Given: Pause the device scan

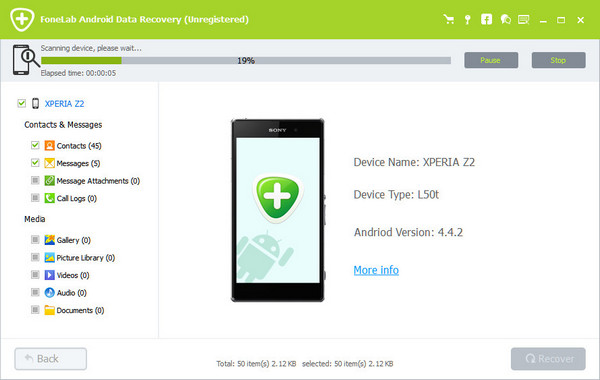Looking at the screenshot, I should coord(491,60).
